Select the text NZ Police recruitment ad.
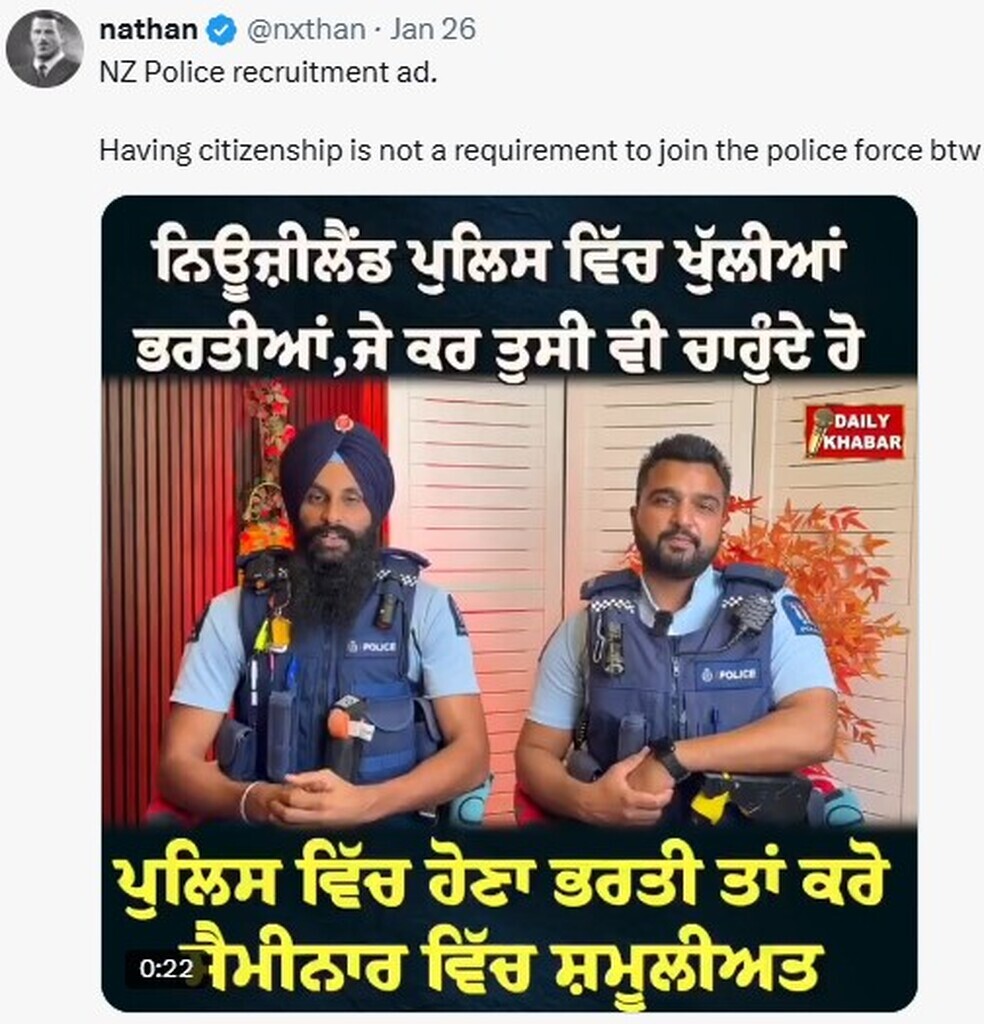The image size is (984, 1024). point(268,72)
